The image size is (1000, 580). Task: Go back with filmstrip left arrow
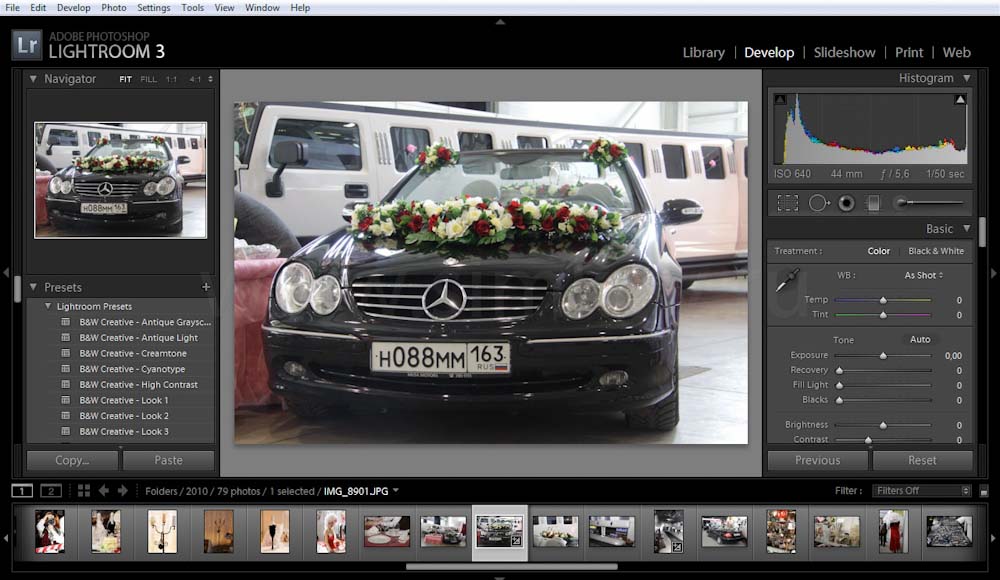pos(103,491)
